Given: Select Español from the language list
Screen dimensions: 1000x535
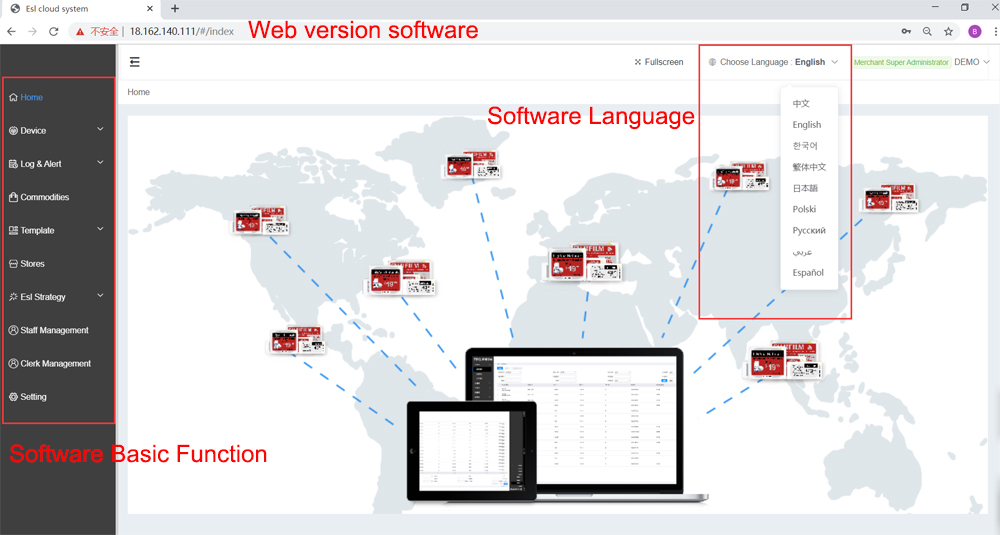Looking at the screenshot, I should (x=808, y=273).
